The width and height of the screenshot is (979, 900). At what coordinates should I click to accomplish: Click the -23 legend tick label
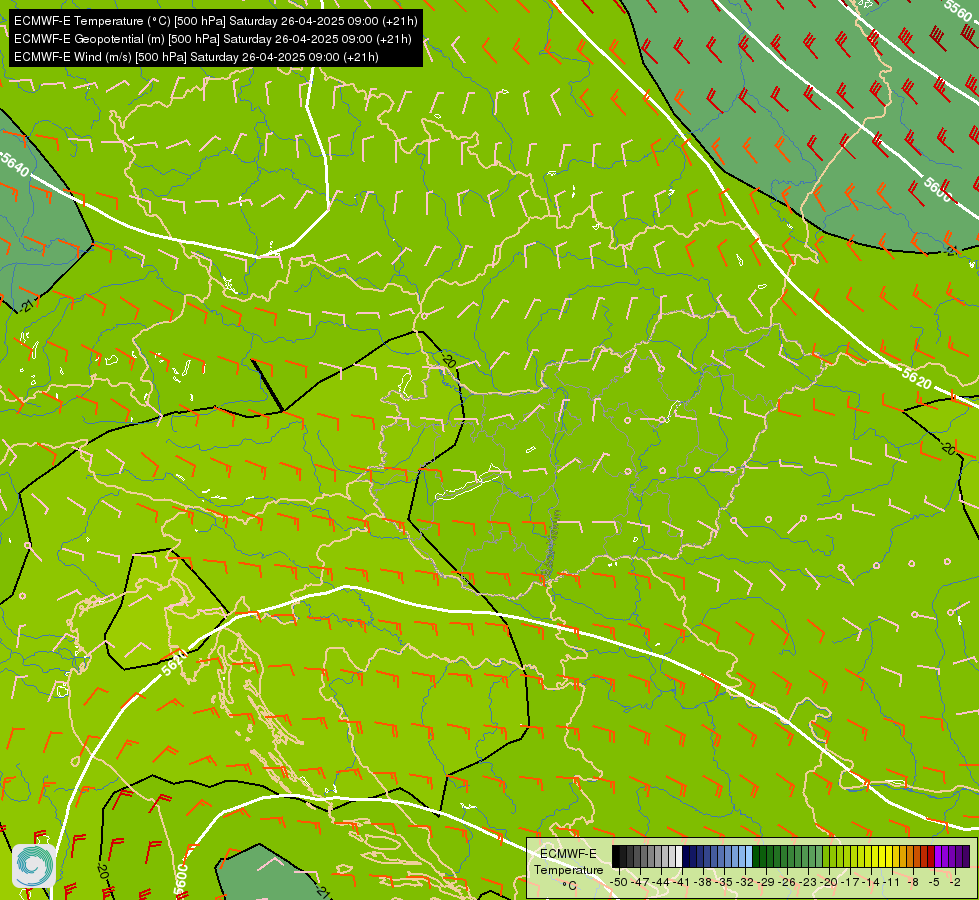tap(808, 882)
